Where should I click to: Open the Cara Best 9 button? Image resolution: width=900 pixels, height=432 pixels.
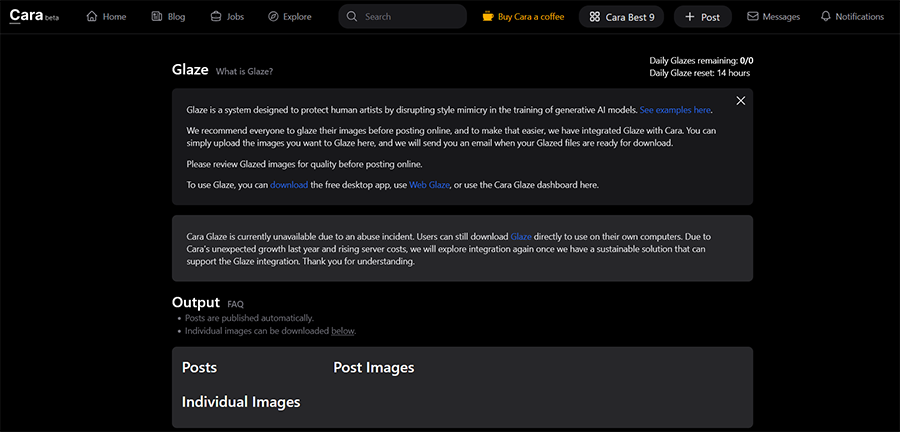point(622,17)
